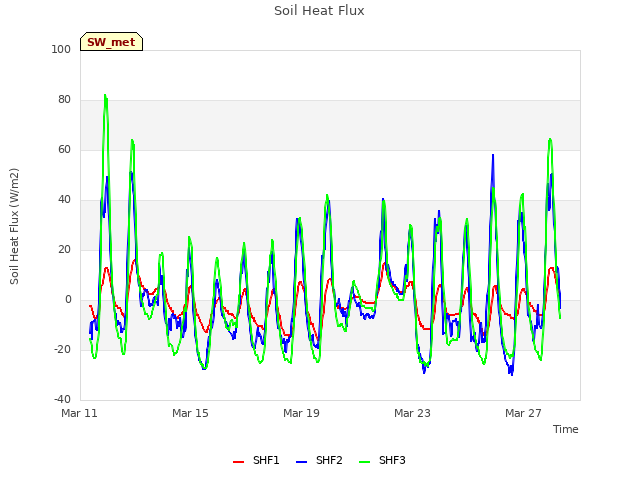Click the blue SHF2 peak near 58
This screenshot has width=640, height=480.
tap(493, 155)
